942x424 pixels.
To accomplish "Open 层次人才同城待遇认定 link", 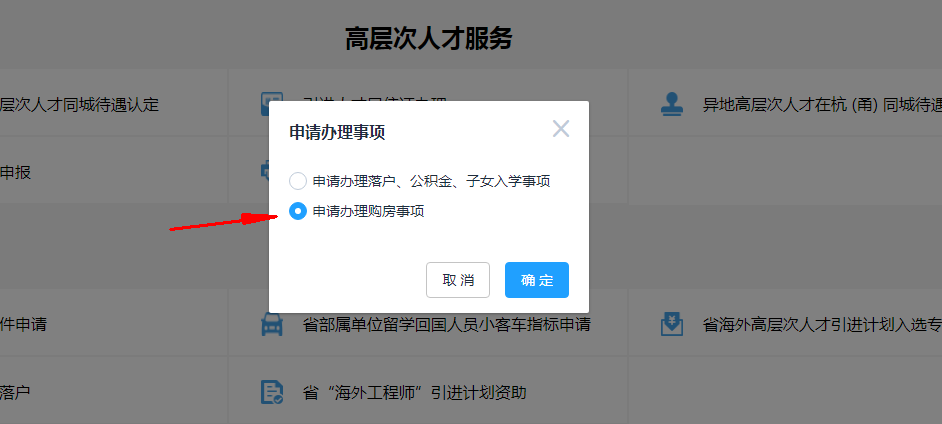I will pyautogui.click(x=79, y=104).
